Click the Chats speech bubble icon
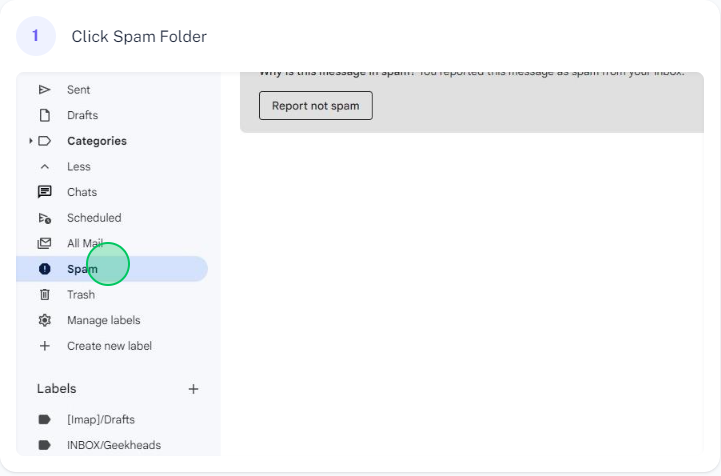Image resolution: width=721 pixels, height=476 pixels. pos(45,192)
